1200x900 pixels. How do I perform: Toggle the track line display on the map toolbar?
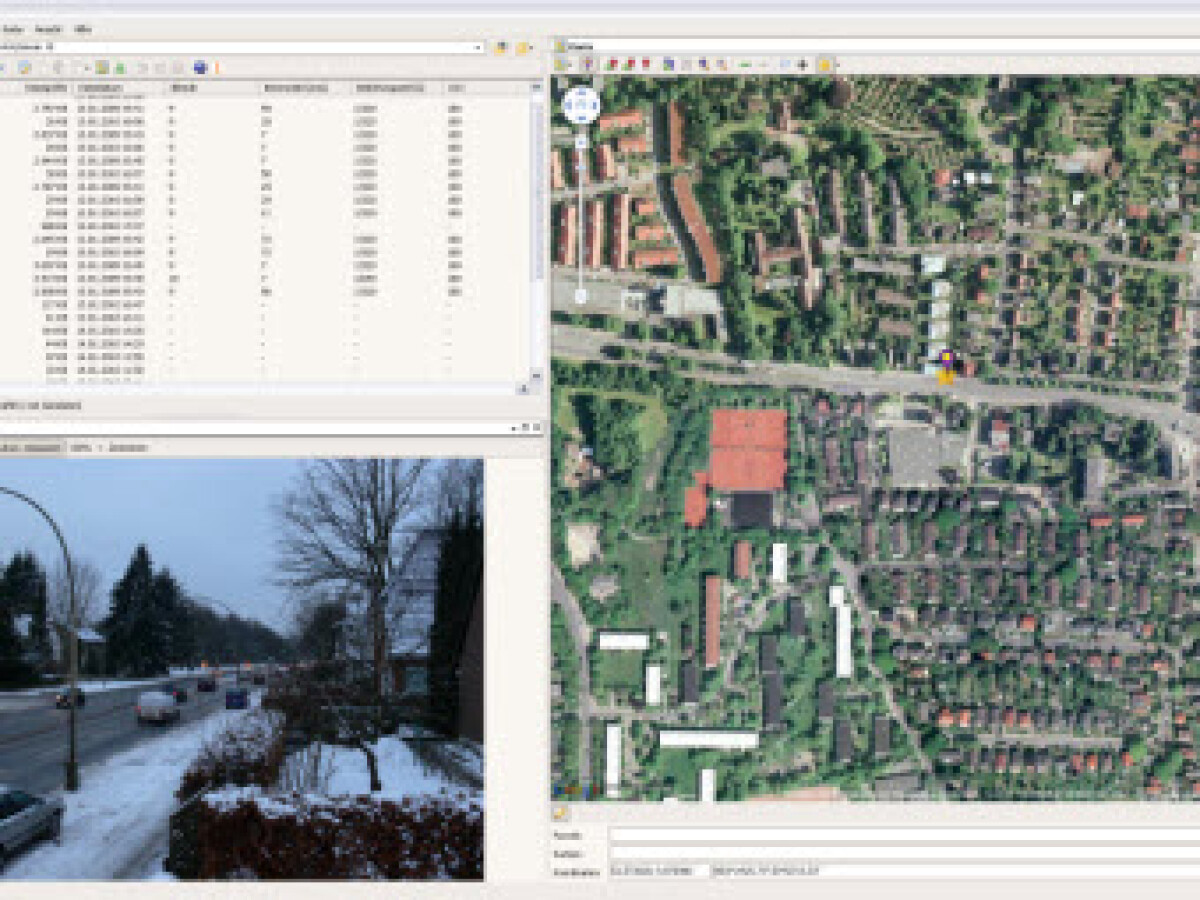[x=745, y=63]
